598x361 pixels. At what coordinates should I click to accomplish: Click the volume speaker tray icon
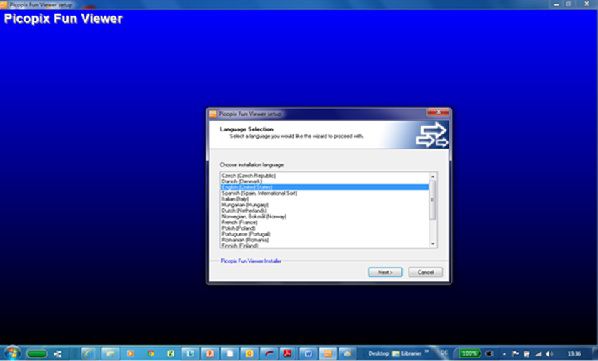(x=549, y=354)
